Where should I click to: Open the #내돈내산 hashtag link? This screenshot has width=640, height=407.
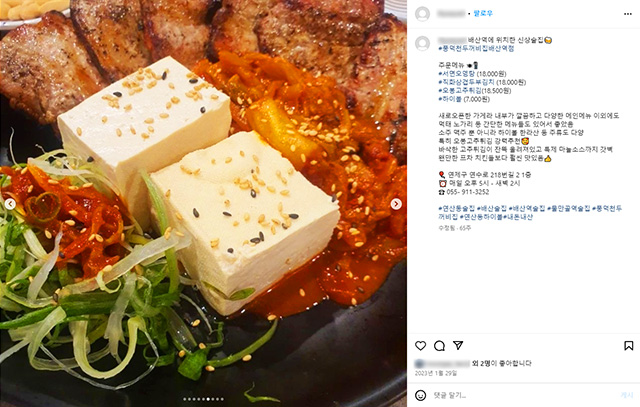coord(518,217)
